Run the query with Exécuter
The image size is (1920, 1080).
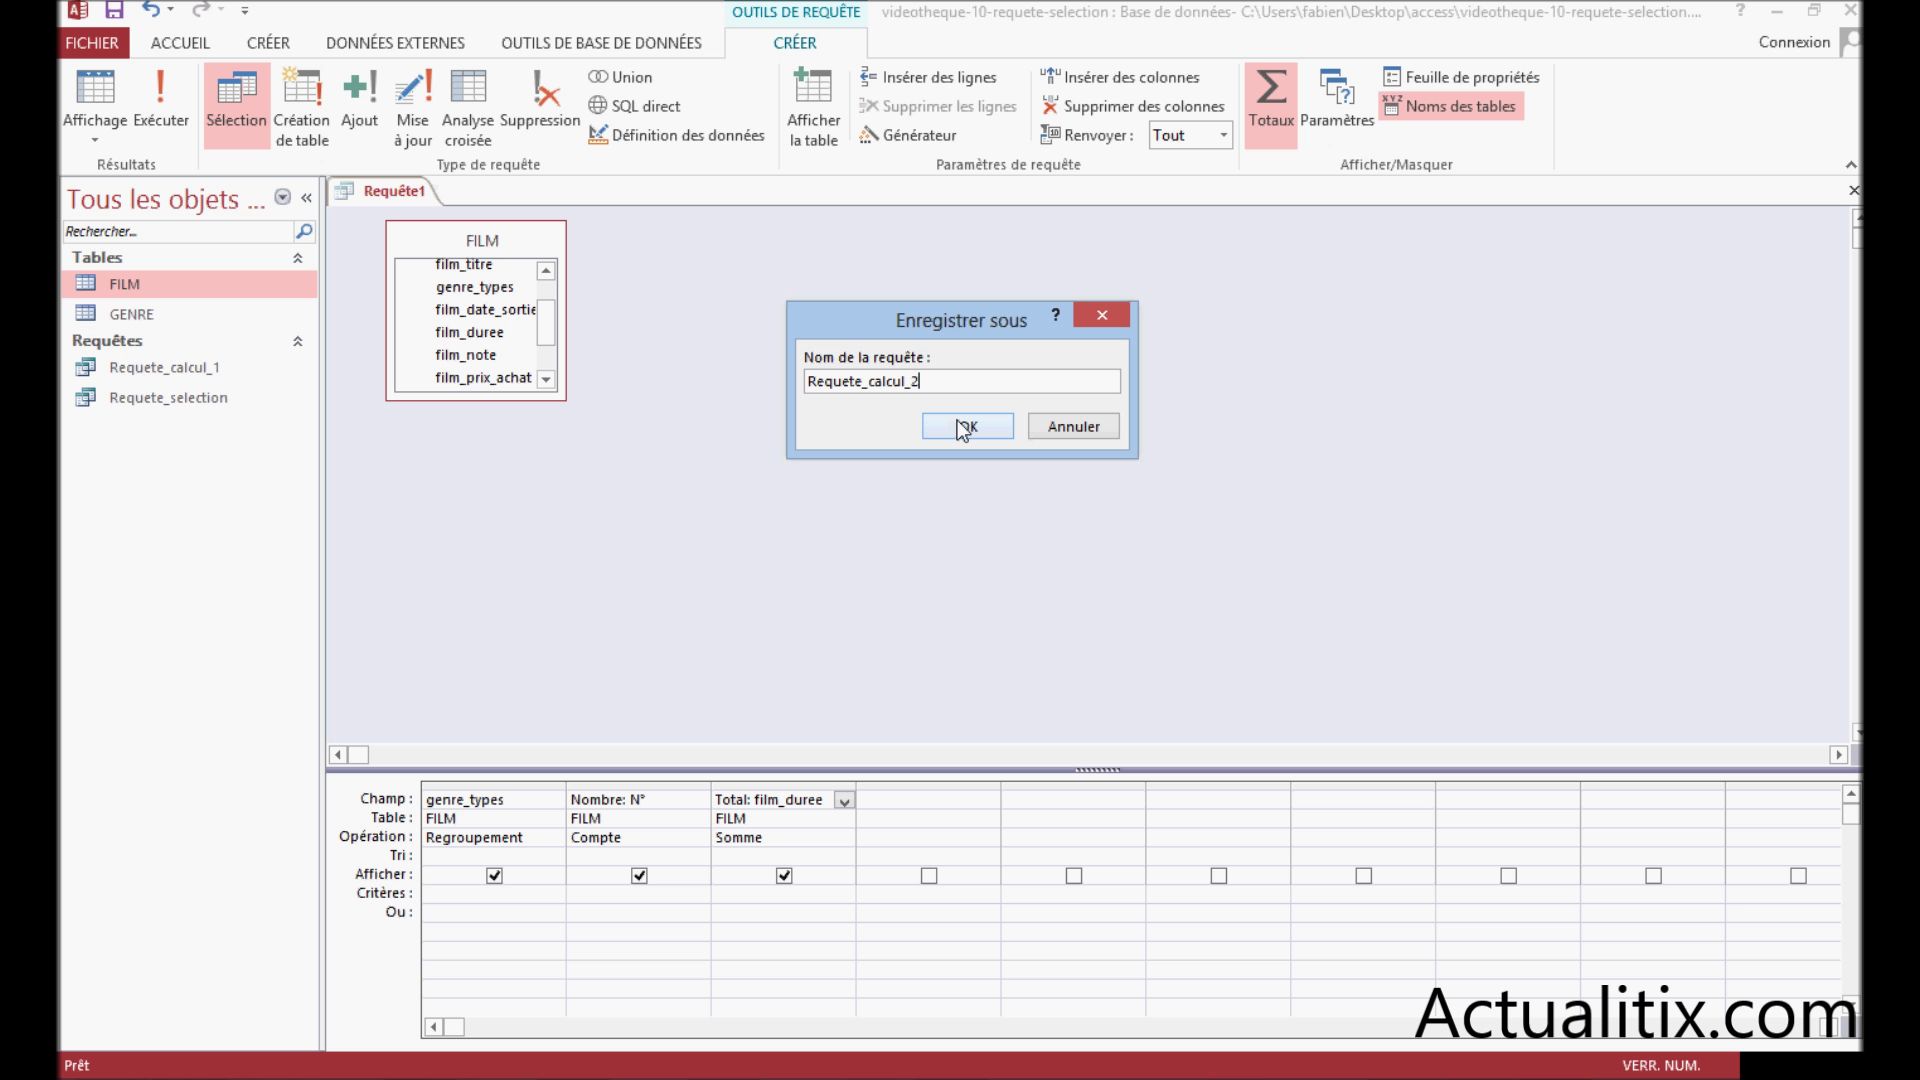pos(161,100)
